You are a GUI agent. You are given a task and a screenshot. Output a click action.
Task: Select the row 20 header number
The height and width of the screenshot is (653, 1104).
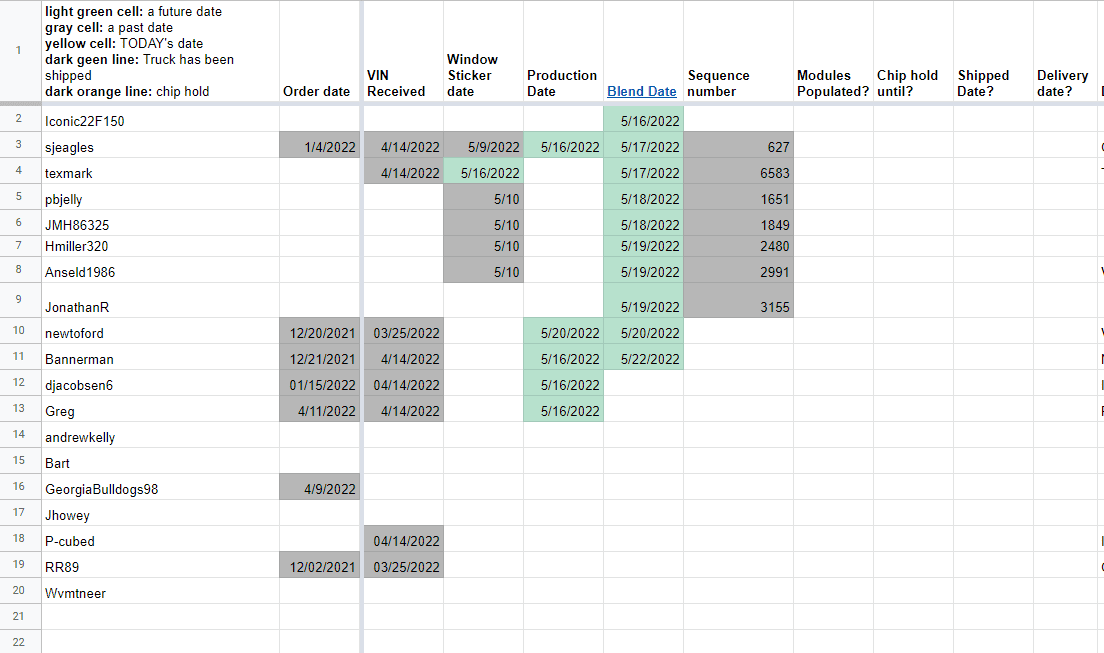[x=19, y=593]
